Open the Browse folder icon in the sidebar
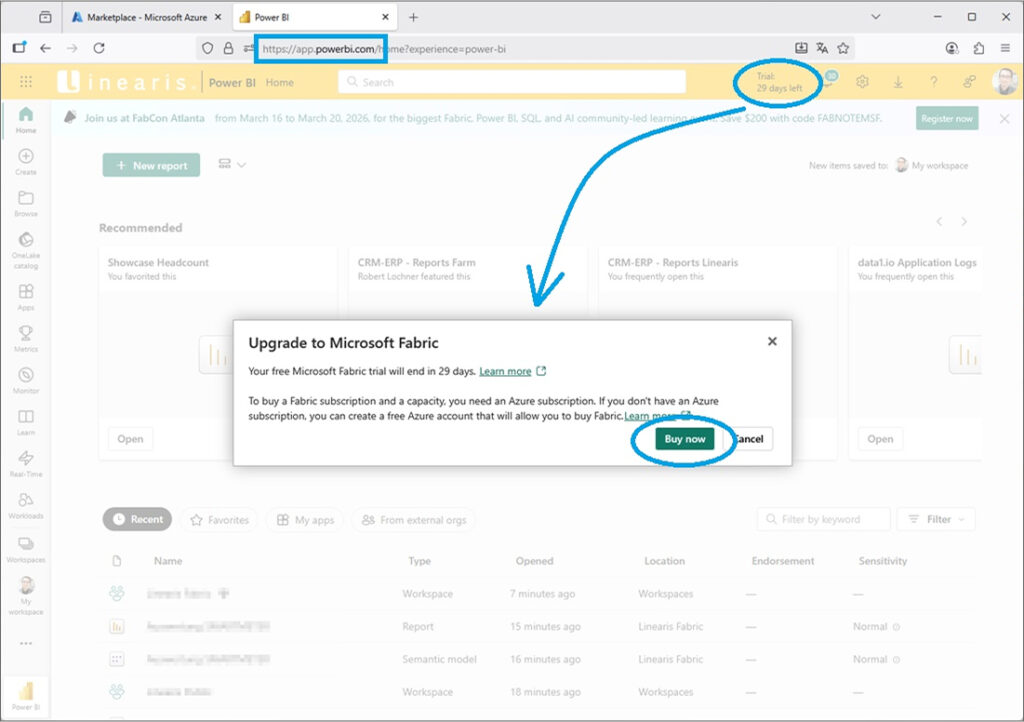 pyautogui.click(x=26, y=203)
